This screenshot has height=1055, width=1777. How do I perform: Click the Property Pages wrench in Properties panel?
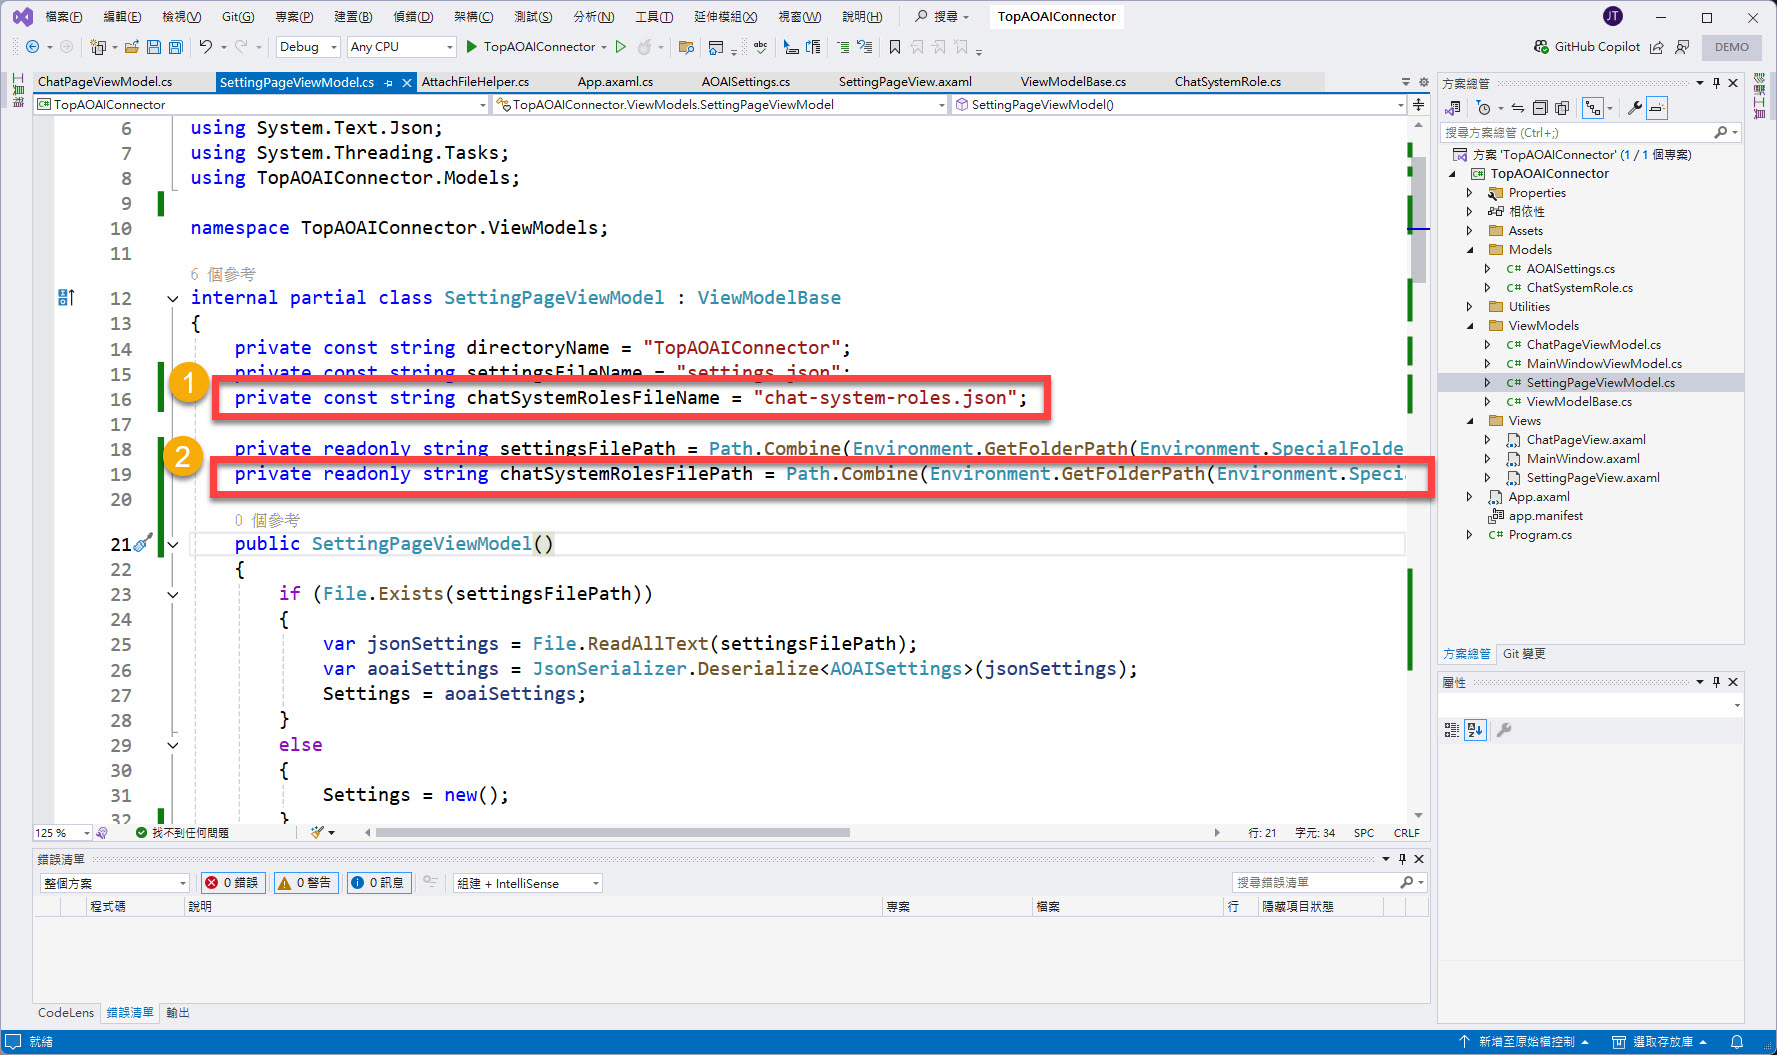point(1504,730)
